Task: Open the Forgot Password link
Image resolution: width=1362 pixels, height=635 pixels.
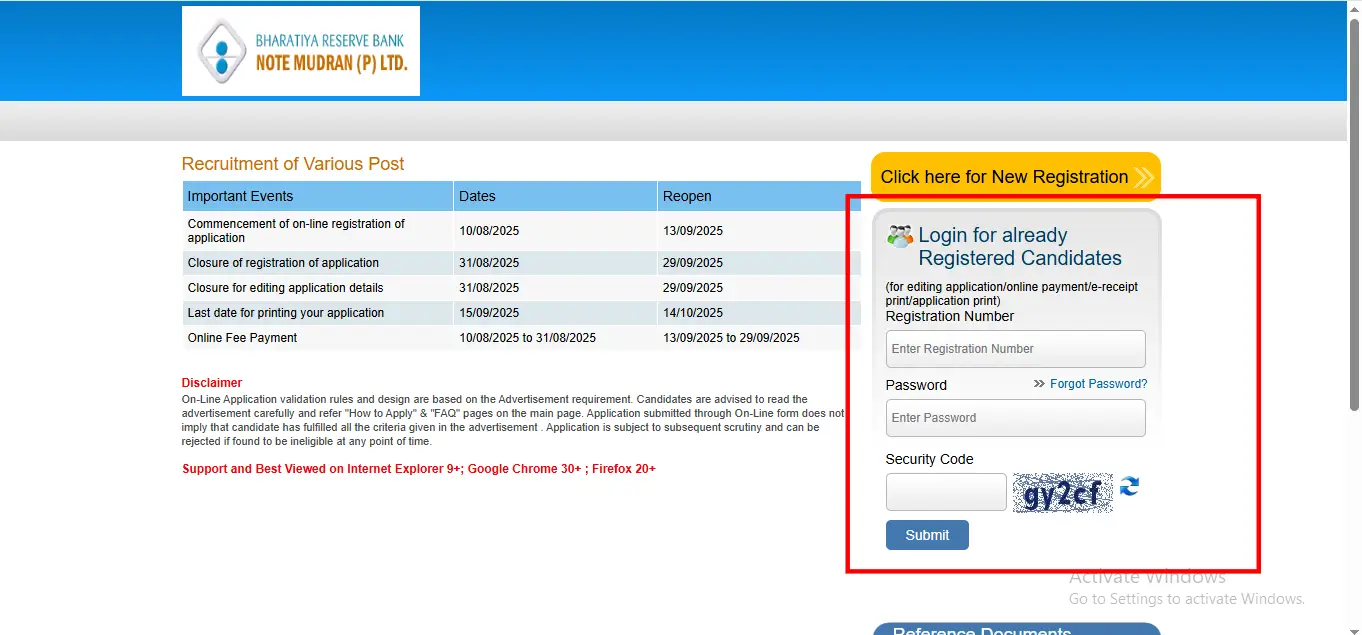Action: tap(1098, 384)
